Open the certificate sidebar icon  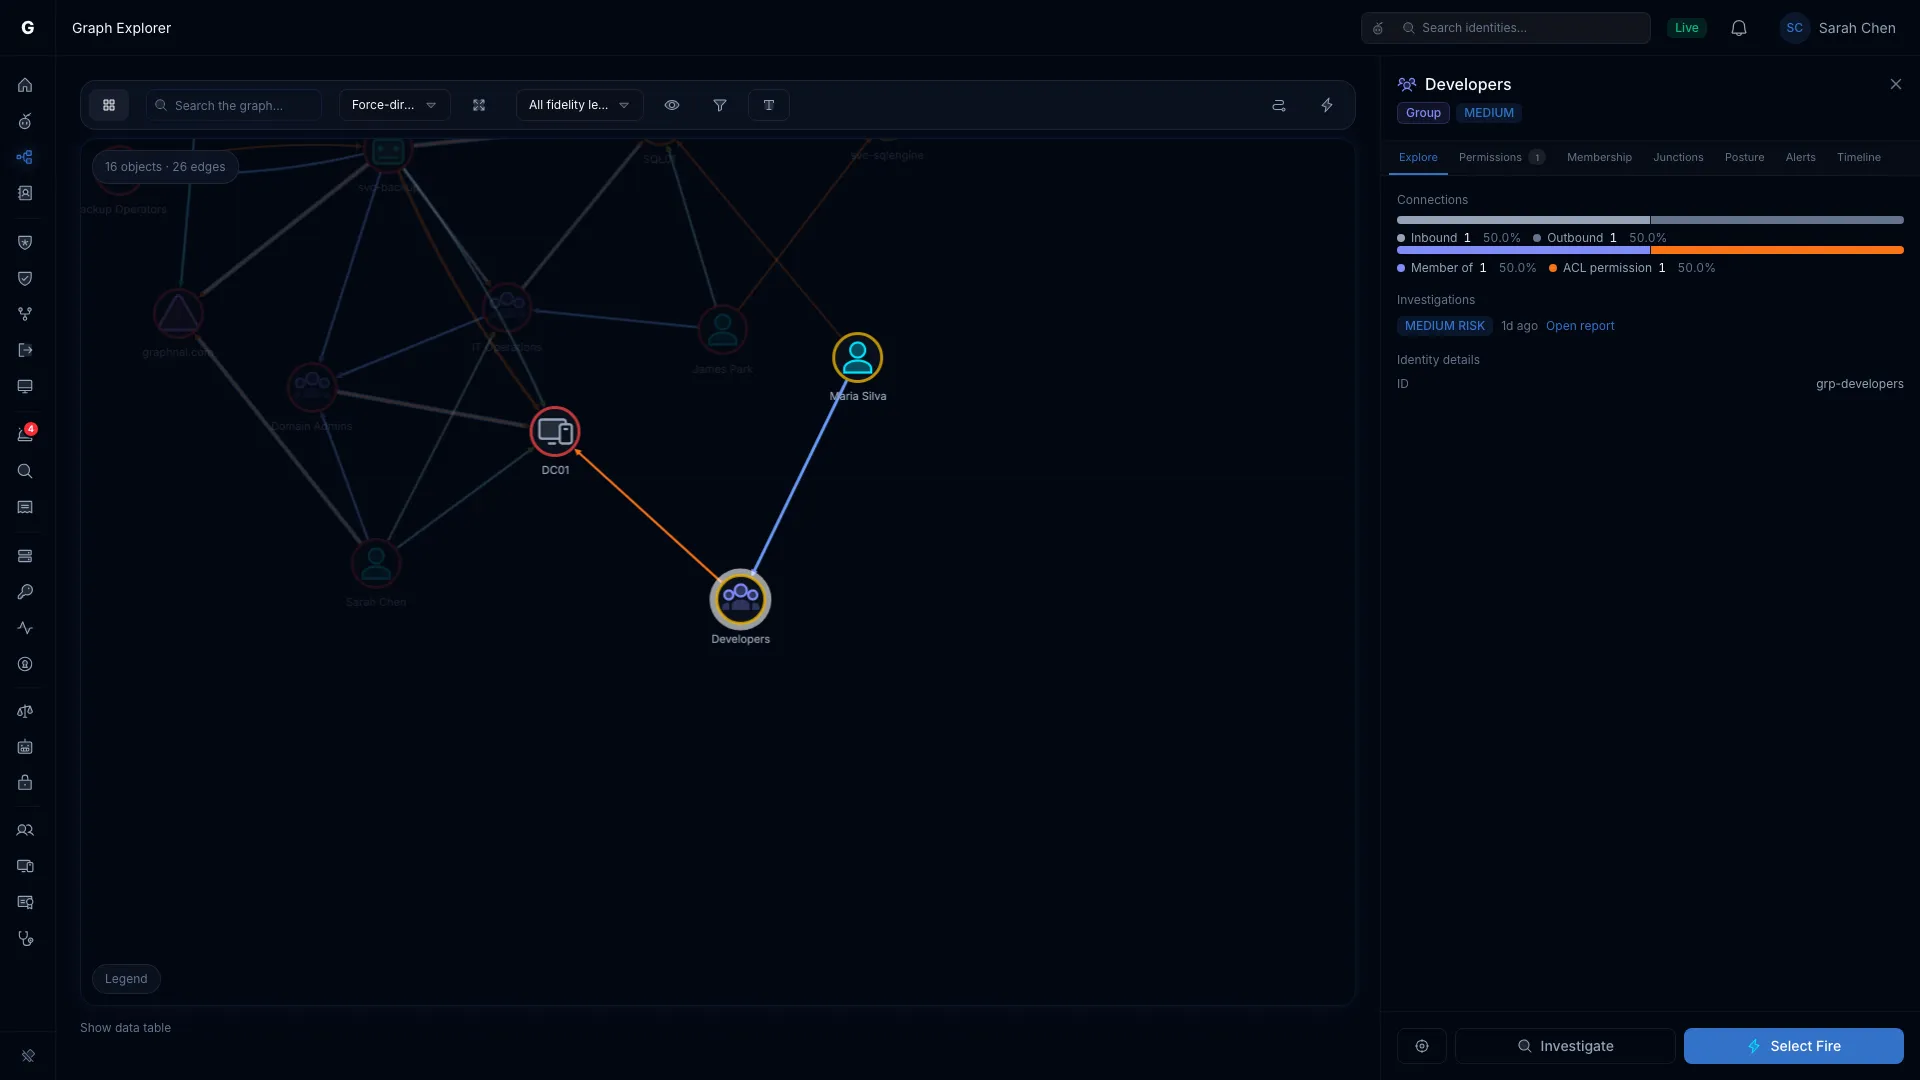click(25, 902)
